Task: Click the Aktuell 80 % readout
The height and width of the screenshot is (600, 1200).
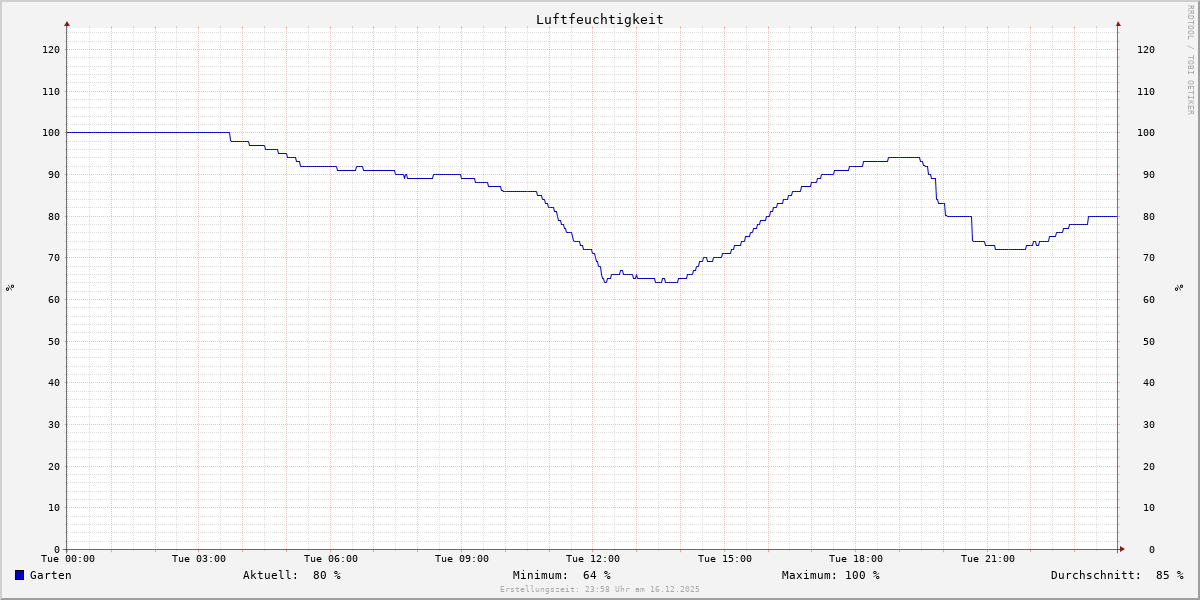Action: [291, 575]
